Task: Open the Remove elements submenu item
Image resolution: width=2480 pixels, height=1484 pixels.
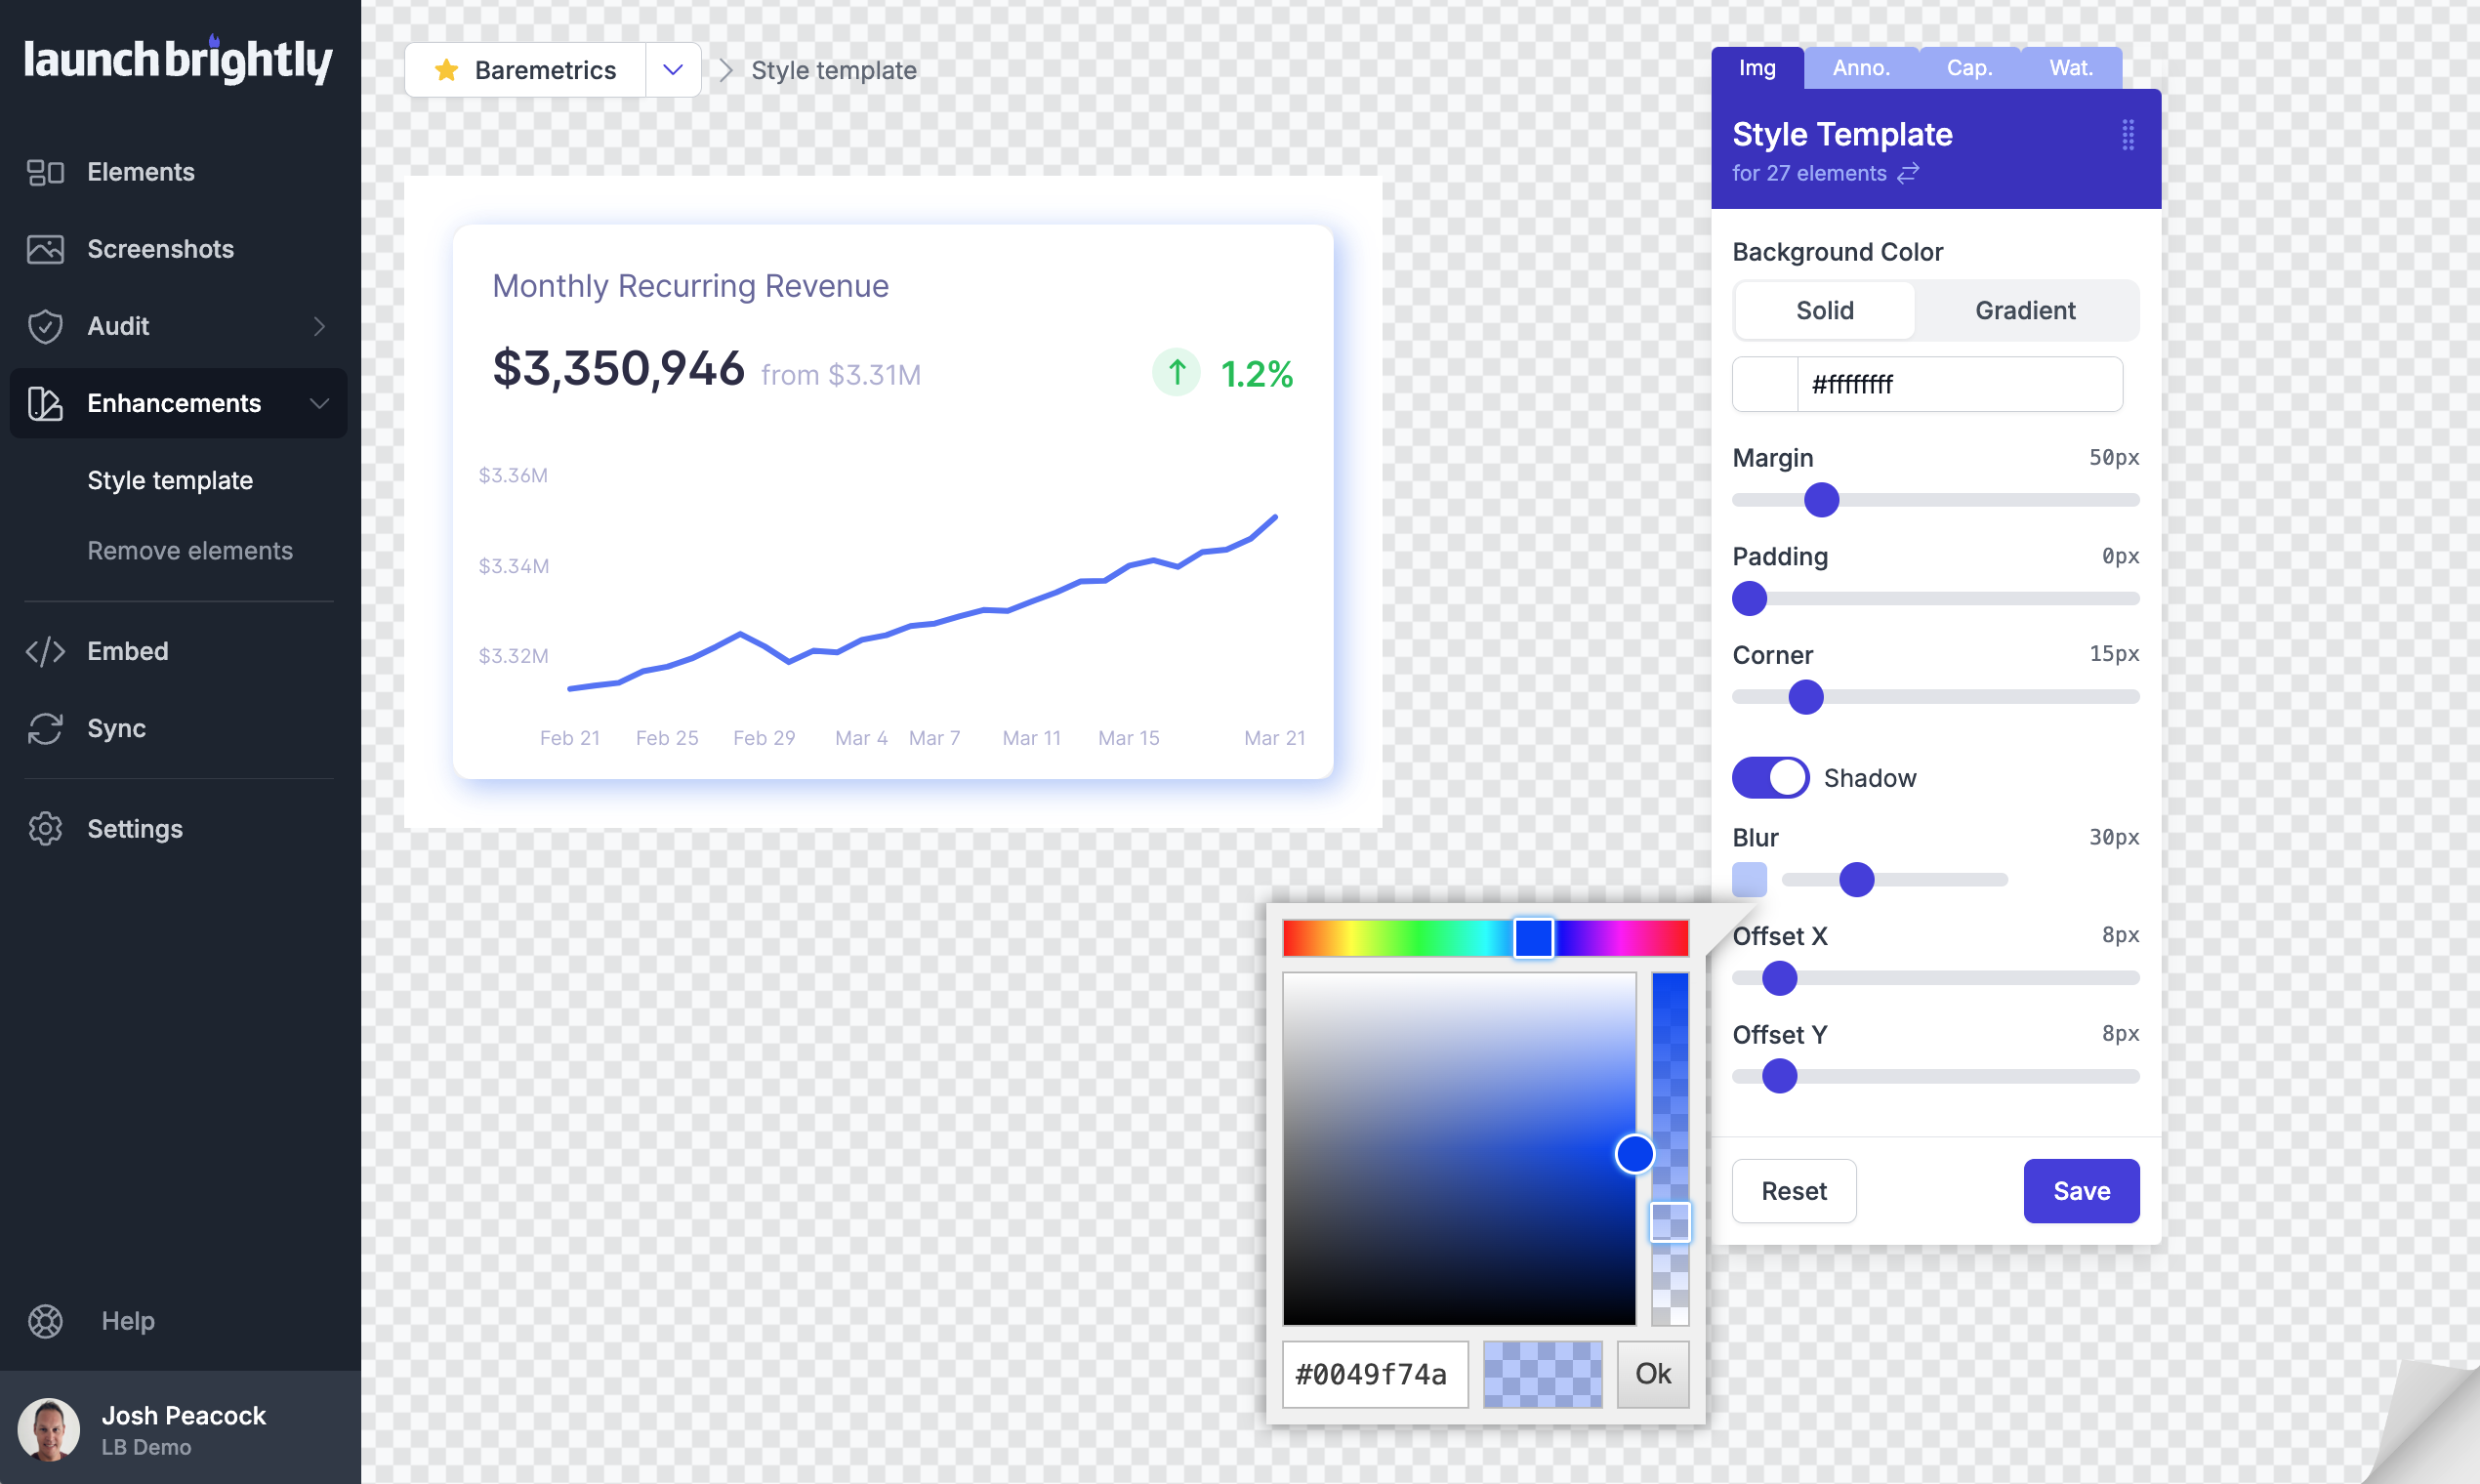Action: (x=190, y=551)
